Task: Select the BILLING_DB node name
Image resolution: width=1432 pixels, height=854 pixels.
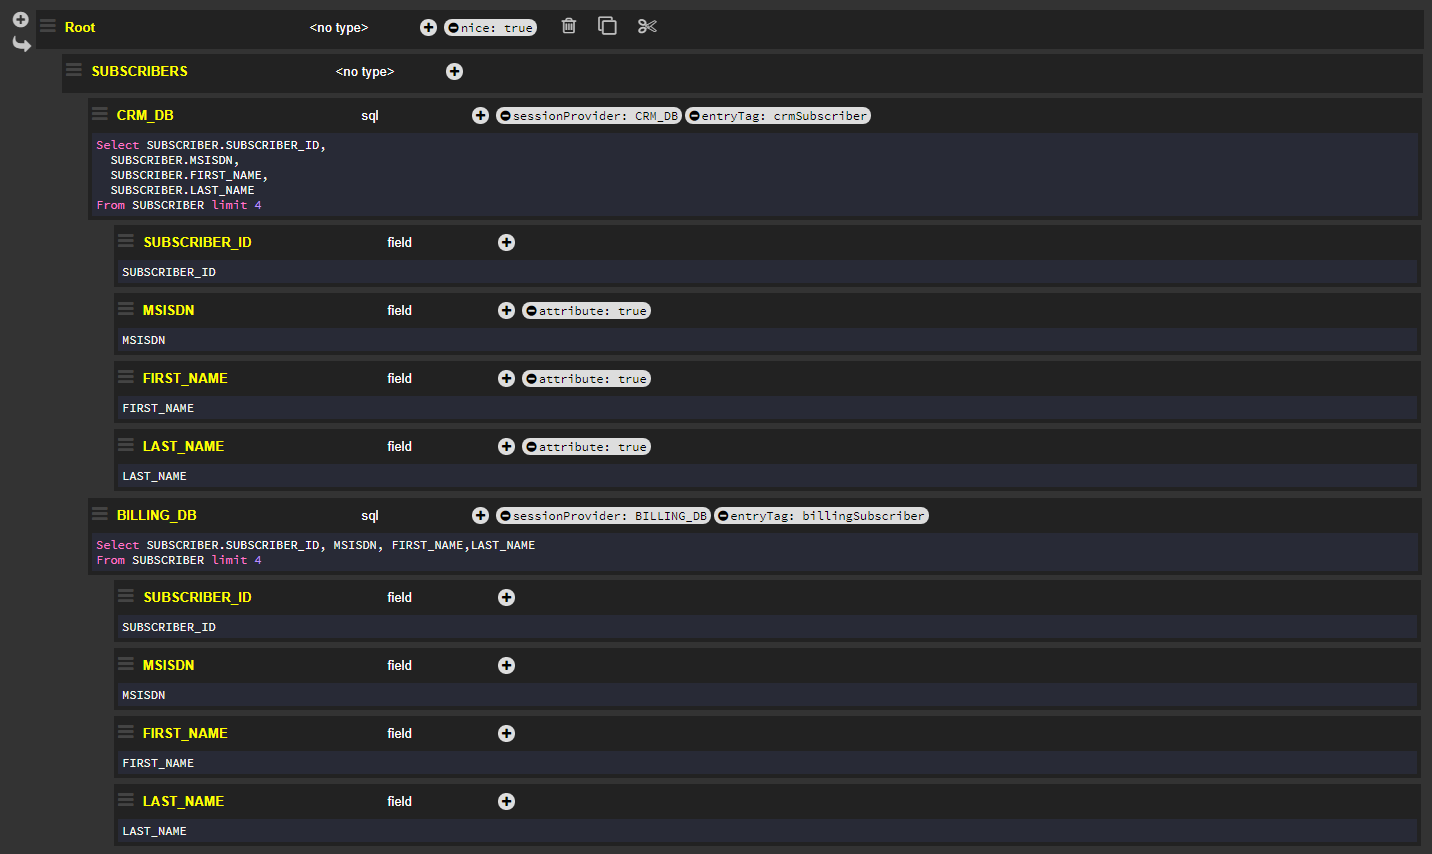Action: [157, 516]
